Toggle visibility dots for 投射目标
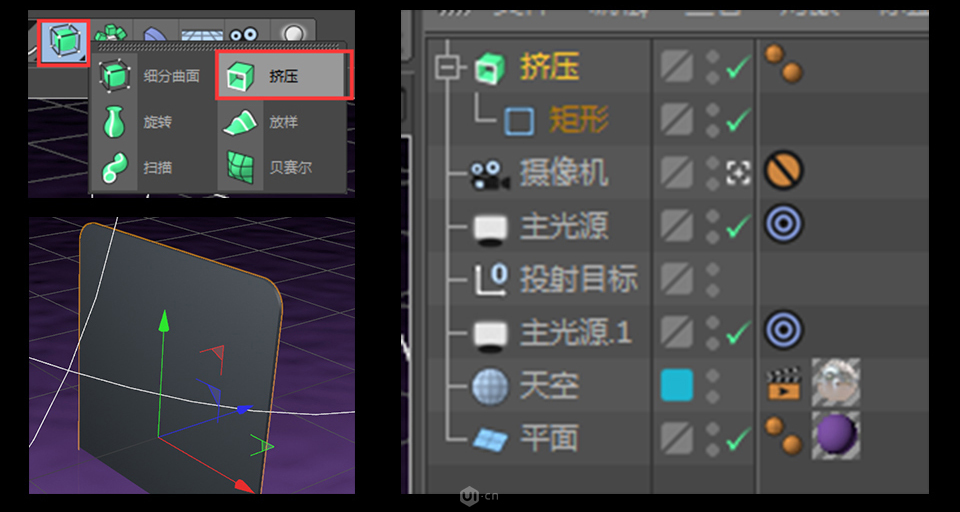This screenshot has width=960, height=512. tap(713, 279)
